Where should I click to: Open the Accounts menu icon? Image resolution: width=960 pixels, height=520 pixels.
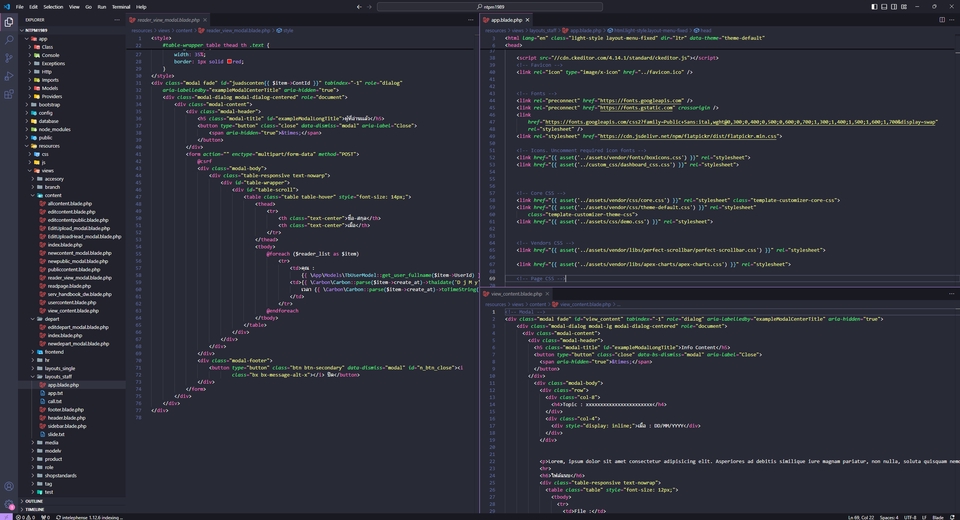[9, 486]
